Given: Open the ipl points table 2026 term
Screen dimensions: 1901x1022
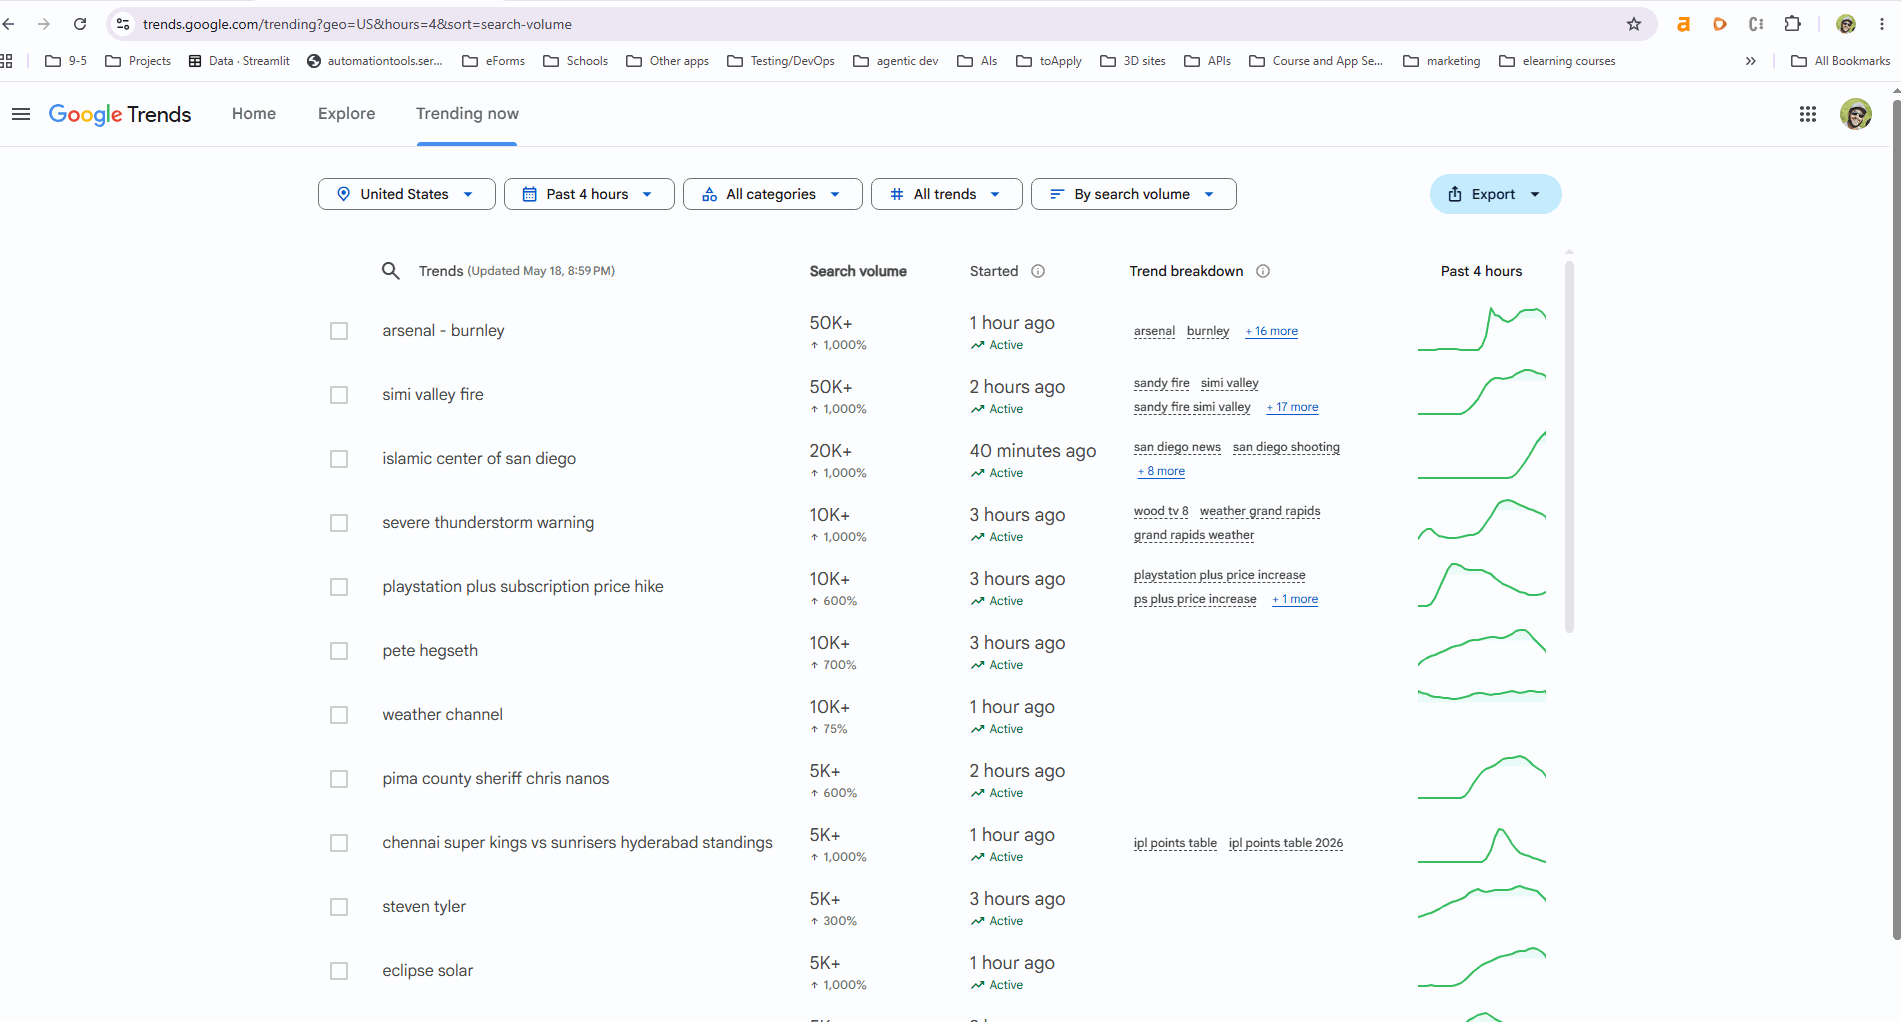Looking at the screenshot, I should (1286, 843).
